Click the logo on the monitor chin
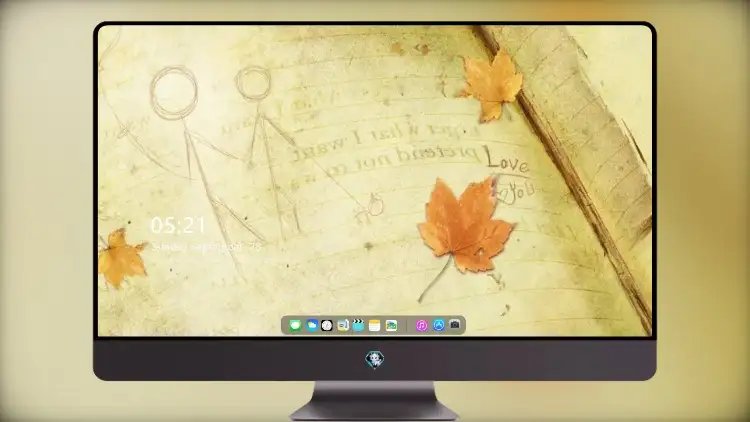Image resolution: width=750 pixels, height=422 pixels. click(375, 360)
